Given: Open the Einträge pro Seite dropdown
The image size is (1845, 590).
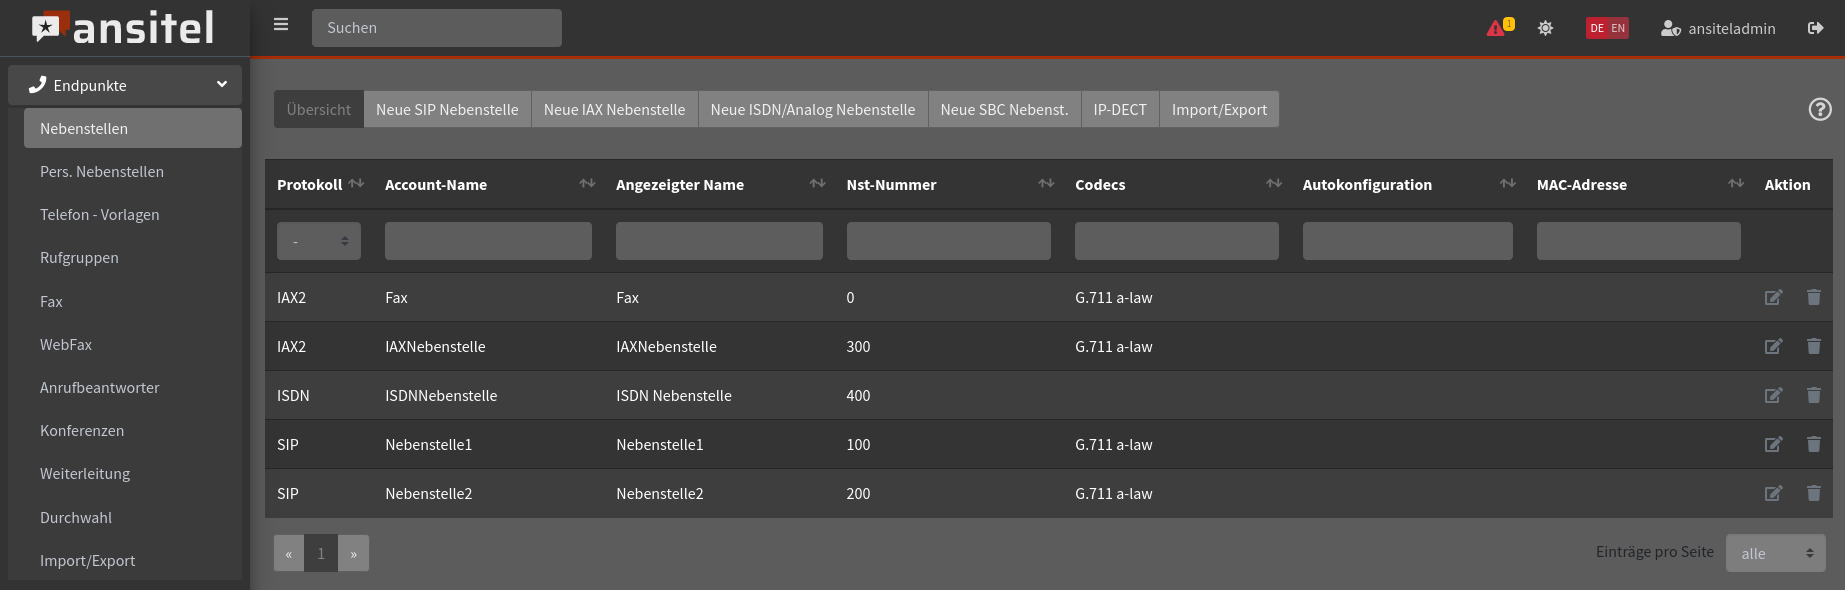Looking at the screenshot, I should point(1775,553).
